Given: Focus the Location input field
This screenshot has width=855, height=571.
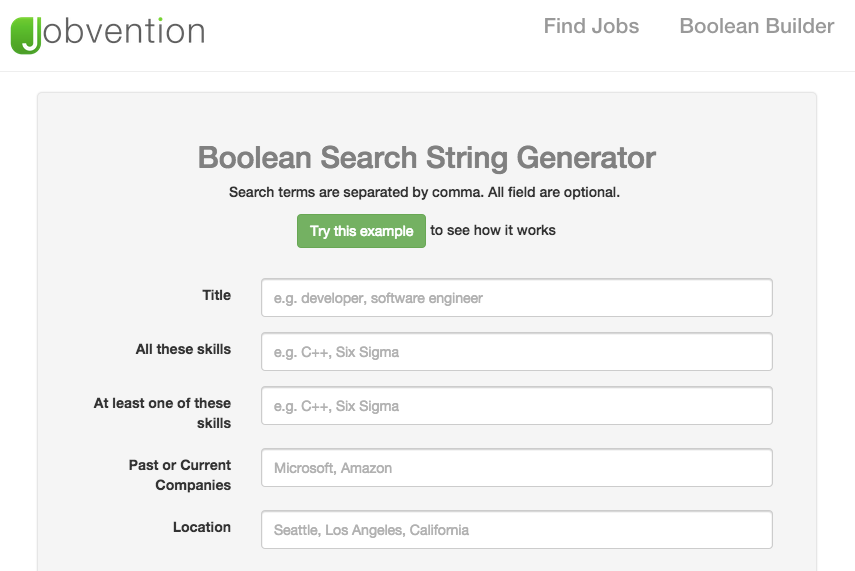Looking at the screenshot, I should pyautogui.click(x=516, y=530).
